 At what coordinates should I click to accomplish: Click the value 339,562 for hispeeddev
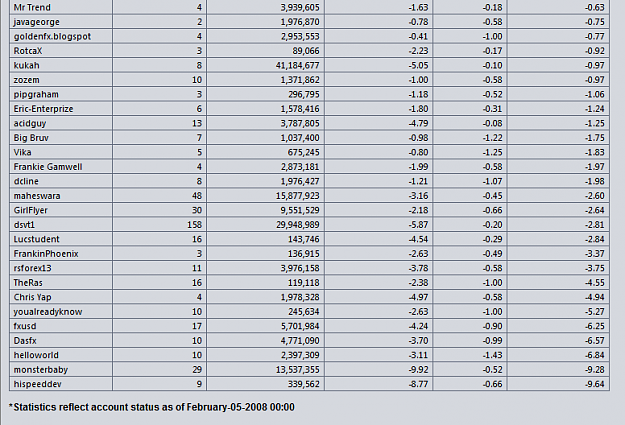pos(303,384)
